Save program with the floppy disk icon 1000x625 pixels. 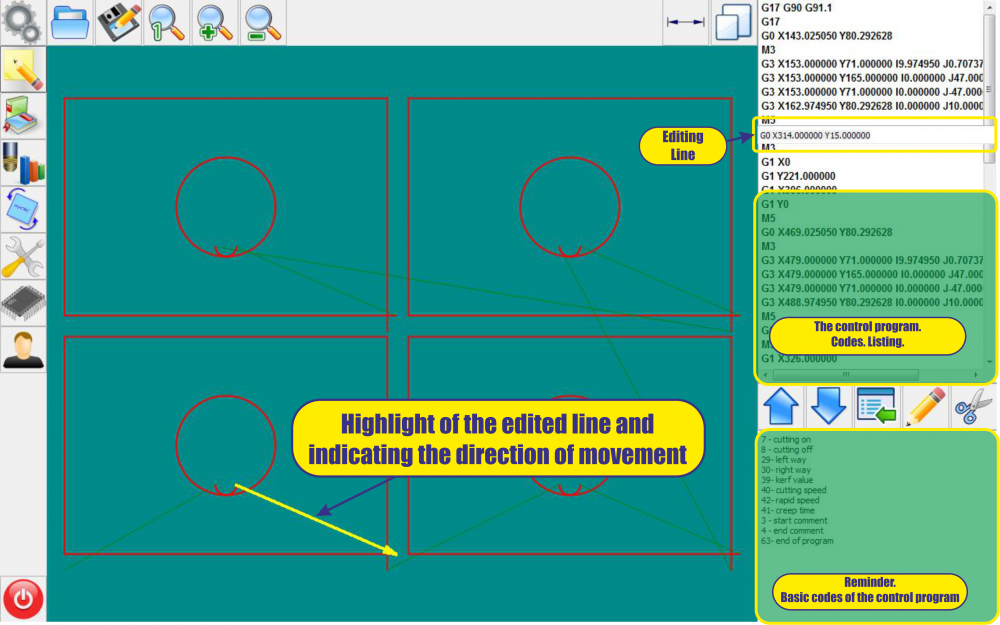(118, 22)
